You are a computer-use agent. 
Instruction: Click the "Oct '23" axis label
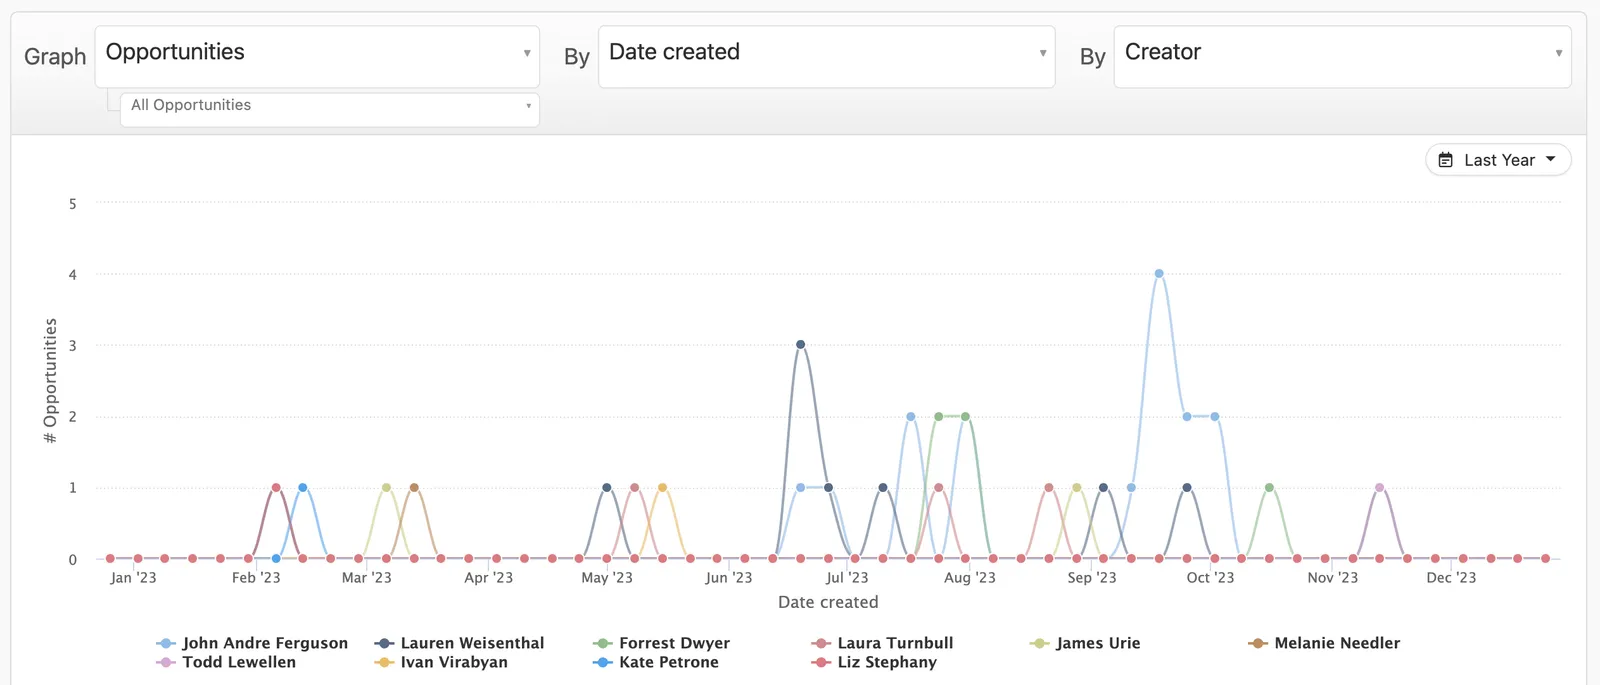pyautogui.click(x=1210, y=578)
